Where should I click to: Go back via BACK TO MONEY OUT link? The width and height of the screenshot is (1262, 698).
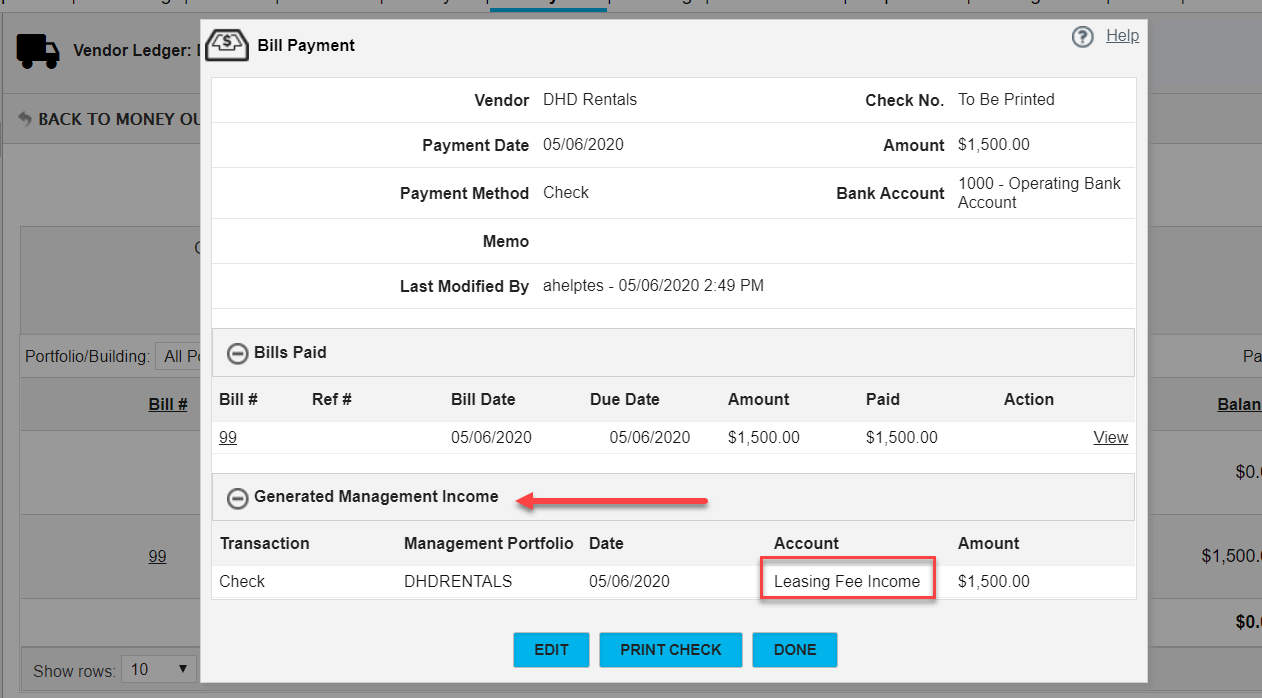[110, 119]
